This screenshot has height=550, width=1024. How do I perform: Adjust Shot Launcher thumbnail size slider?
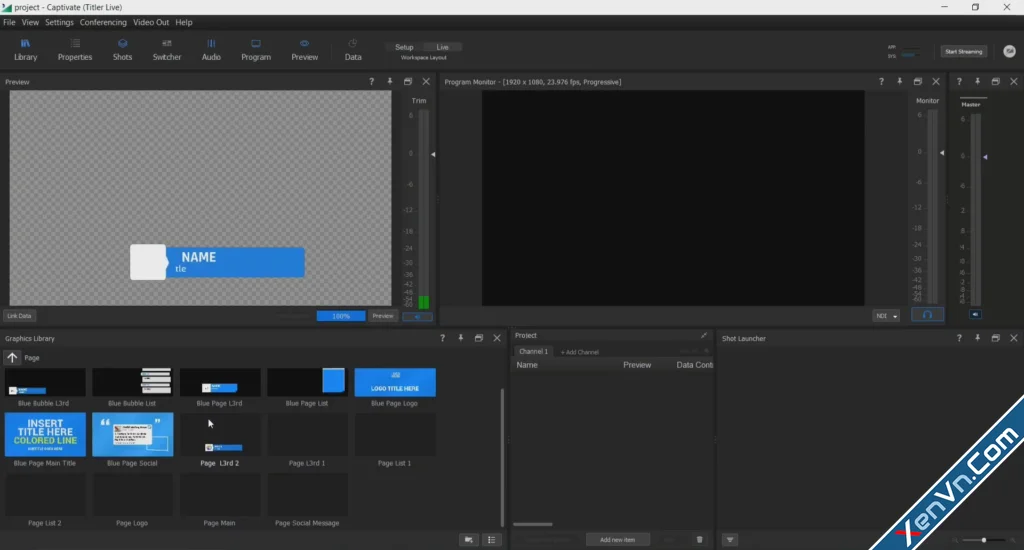(x=984, y=540)
